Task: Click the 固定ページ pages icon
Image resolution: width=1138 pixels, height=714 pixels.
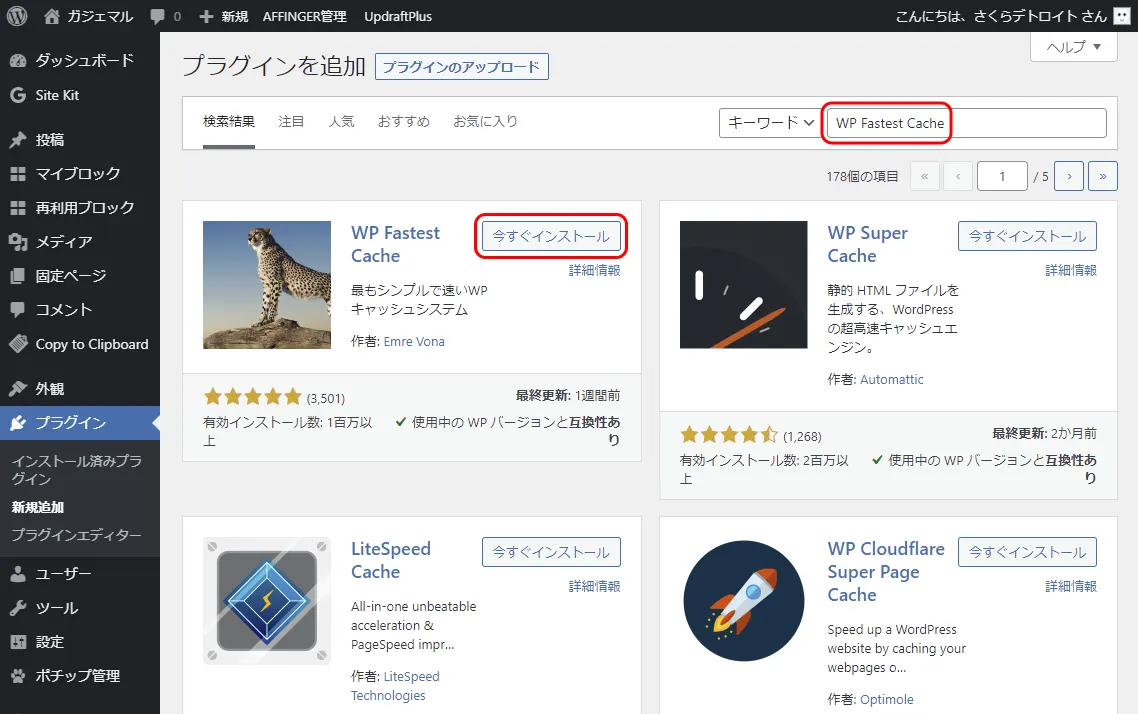Action: pos(18,276)
